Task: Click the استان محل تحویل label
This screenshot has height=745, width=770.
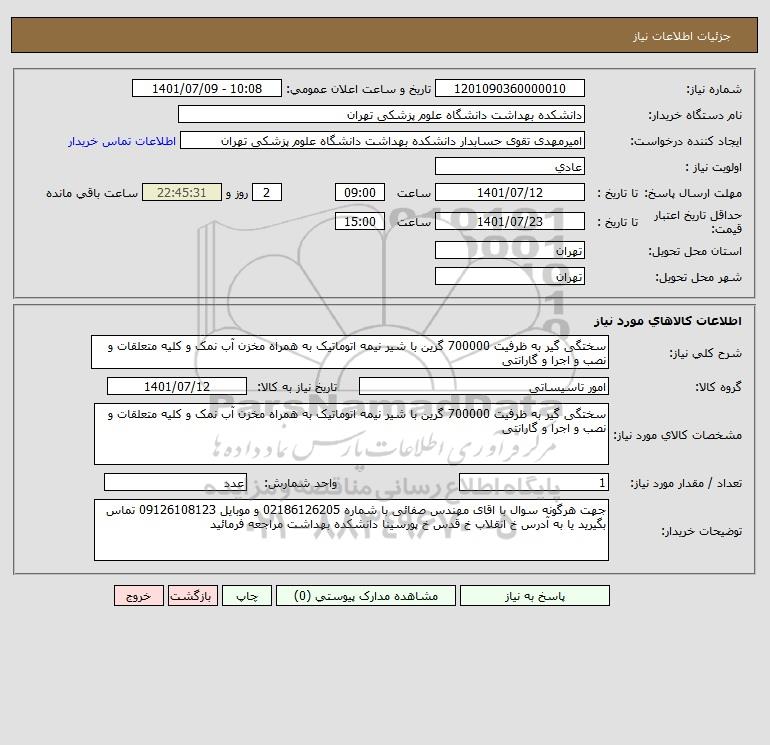Action: 695,251
